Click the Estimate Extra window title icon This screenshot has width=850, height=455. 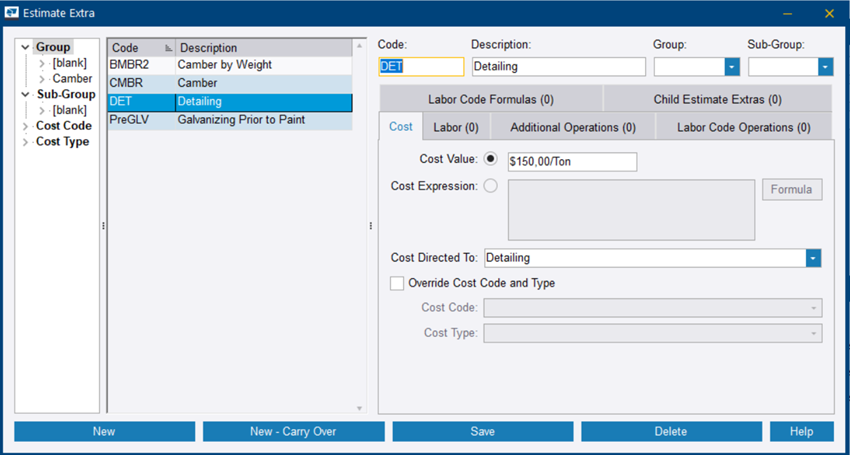tap(13, 13)
